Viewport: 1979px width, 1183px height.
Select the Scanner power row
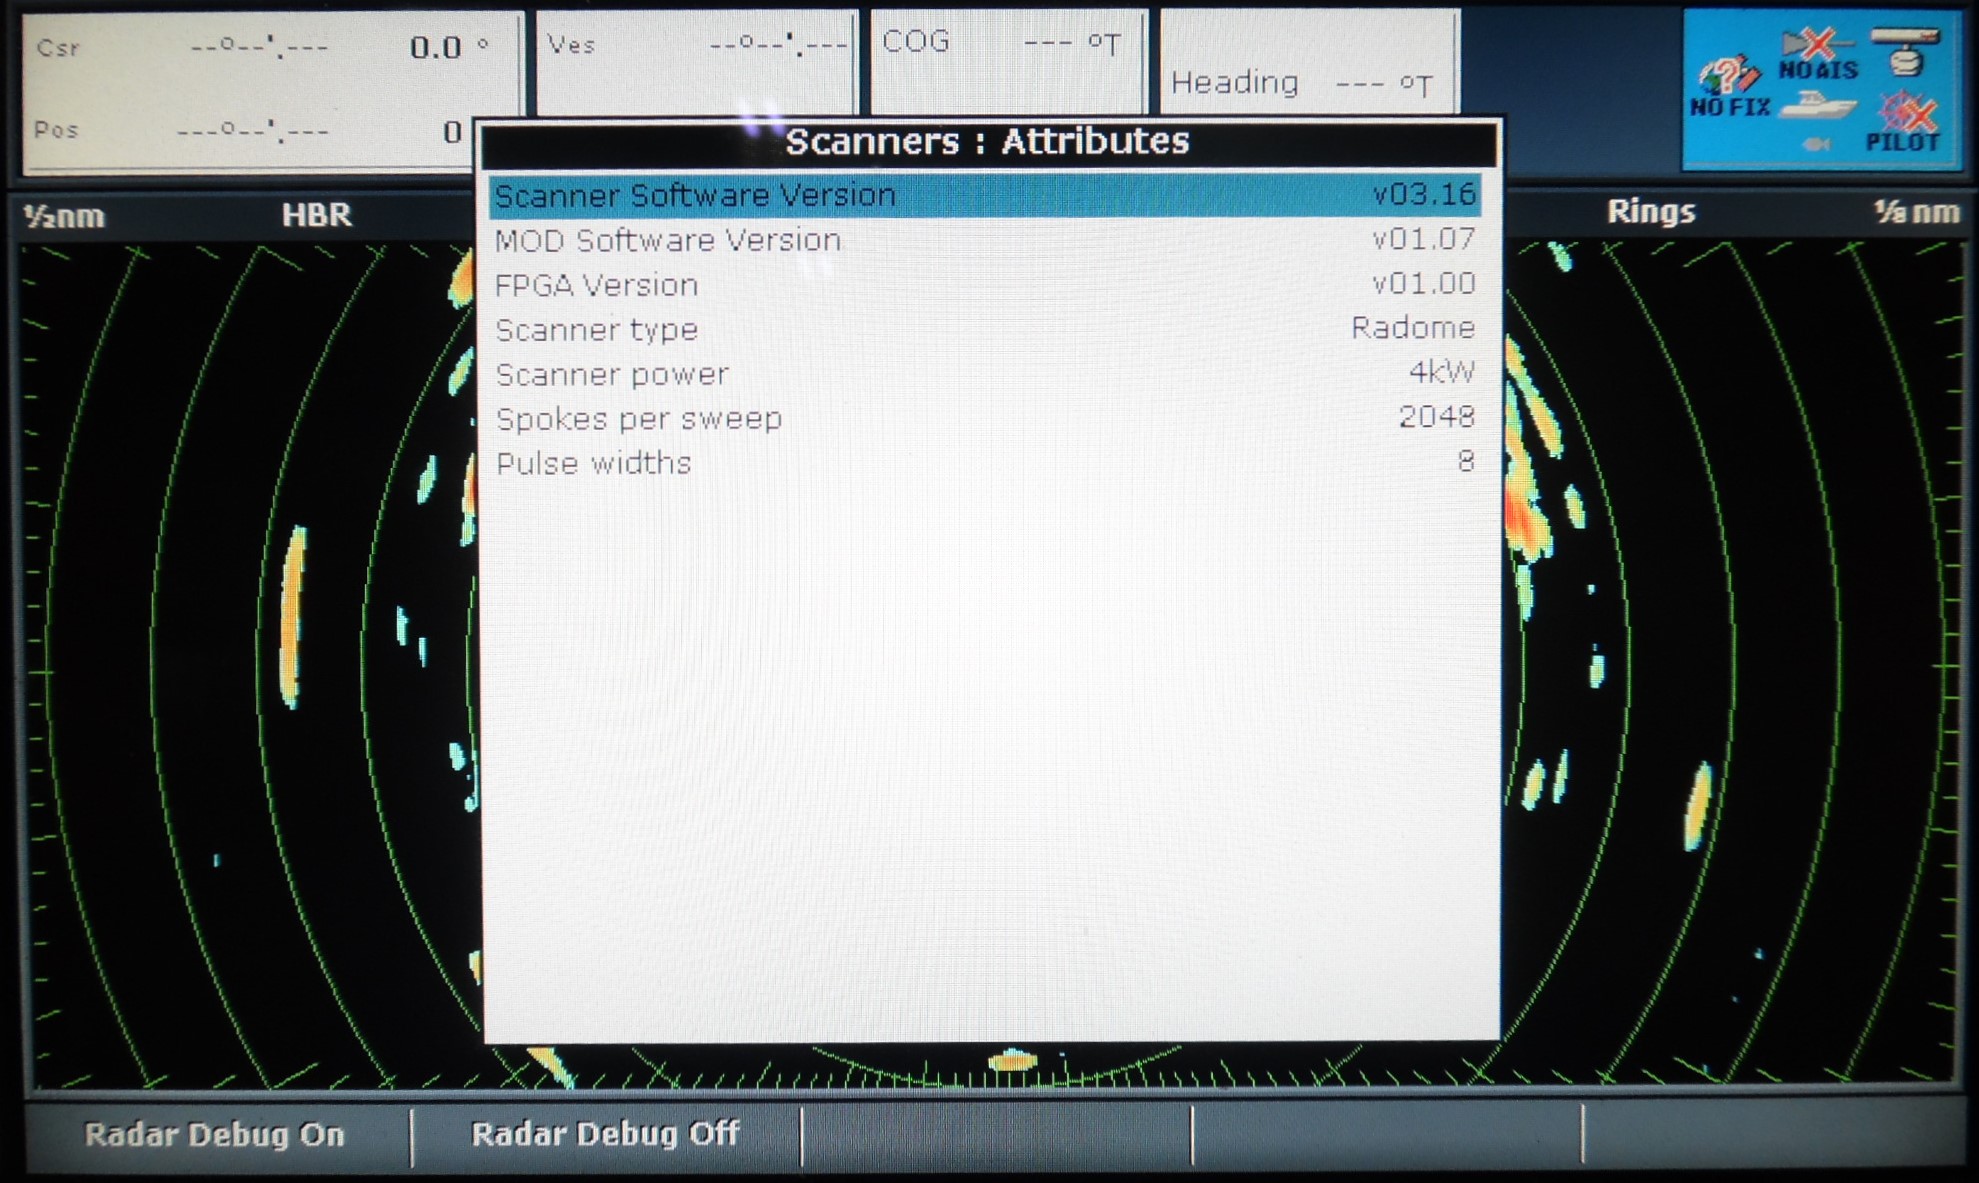click(x=985, y=374)
